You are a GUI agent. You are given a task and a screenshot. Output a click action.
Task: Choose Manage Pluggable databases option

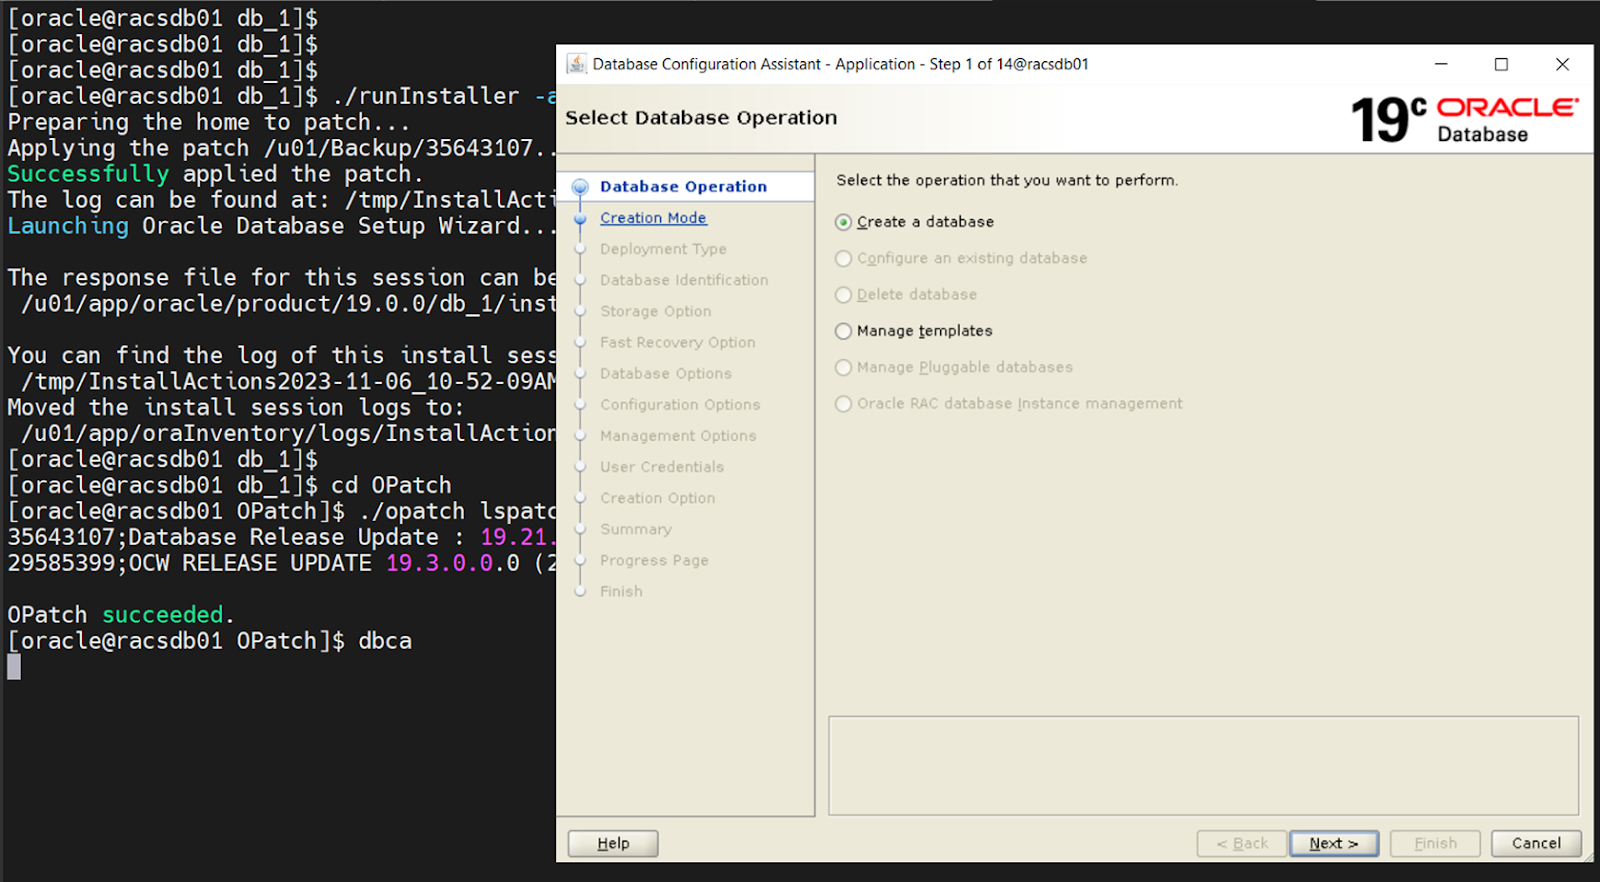pyautogui.click(x=843, y=368)
